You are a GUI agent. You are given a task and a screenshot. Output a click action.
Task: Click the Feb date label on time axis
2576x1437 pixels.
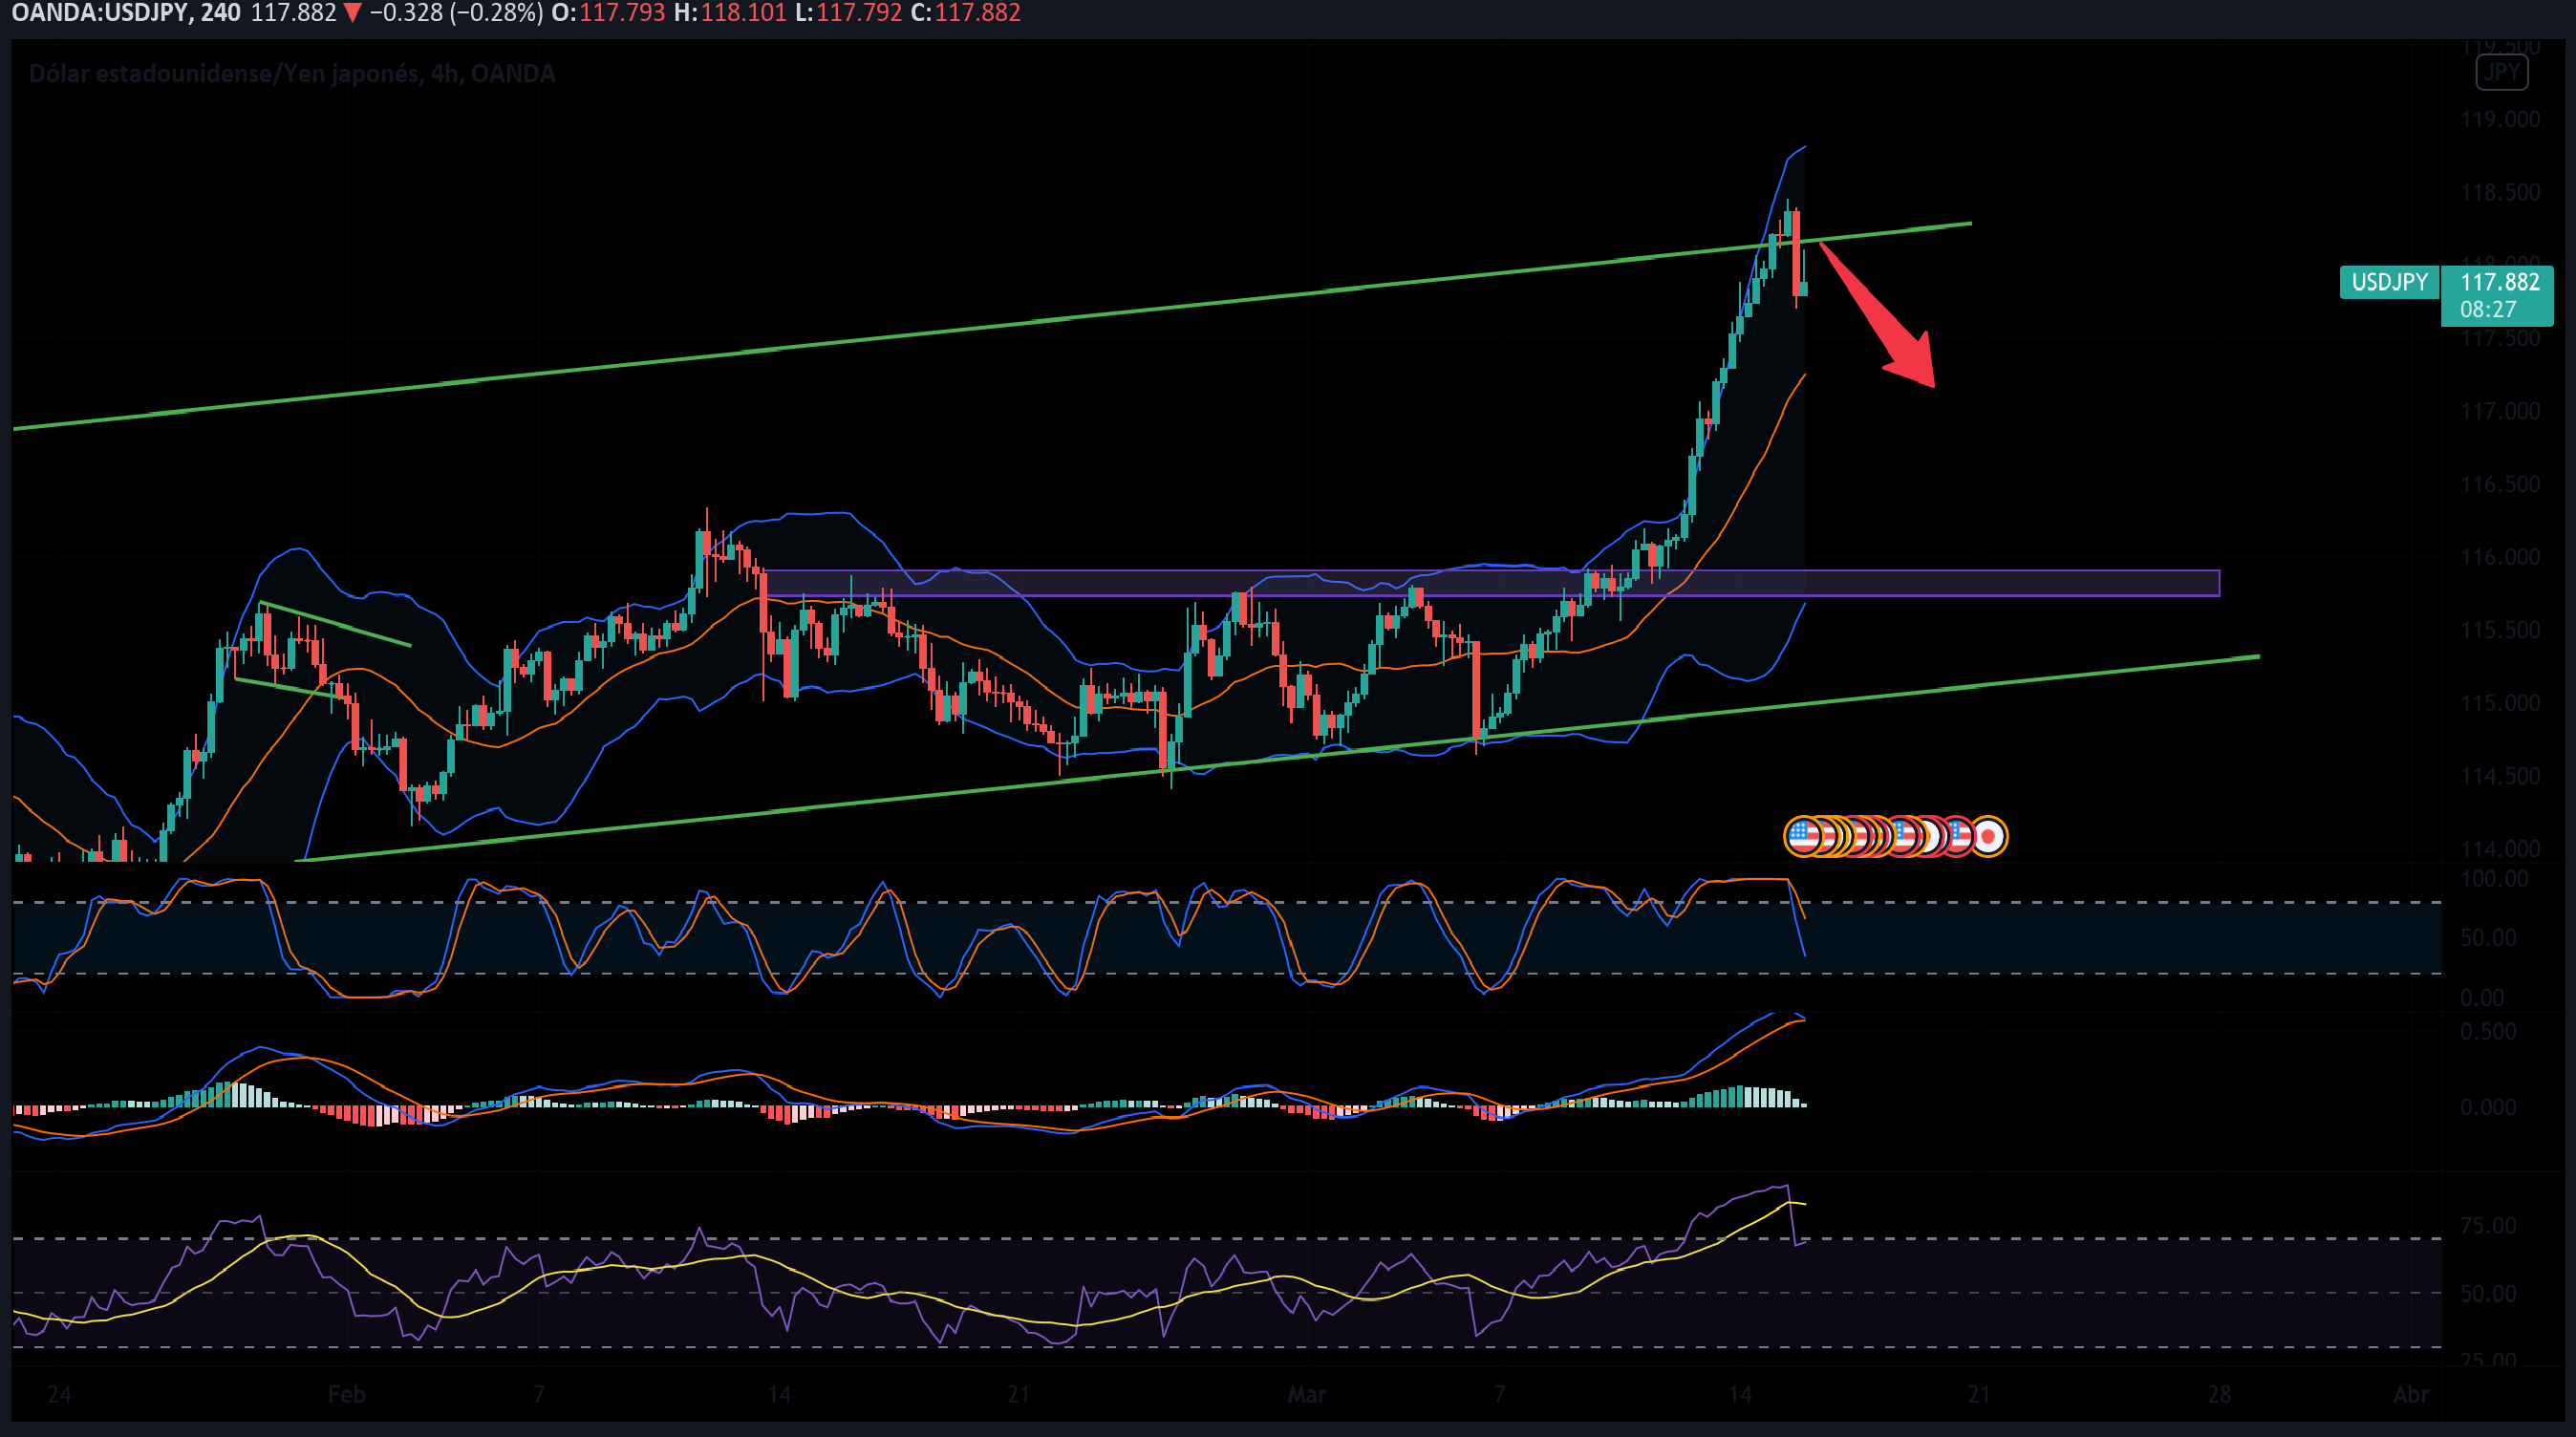(347, 1394)
